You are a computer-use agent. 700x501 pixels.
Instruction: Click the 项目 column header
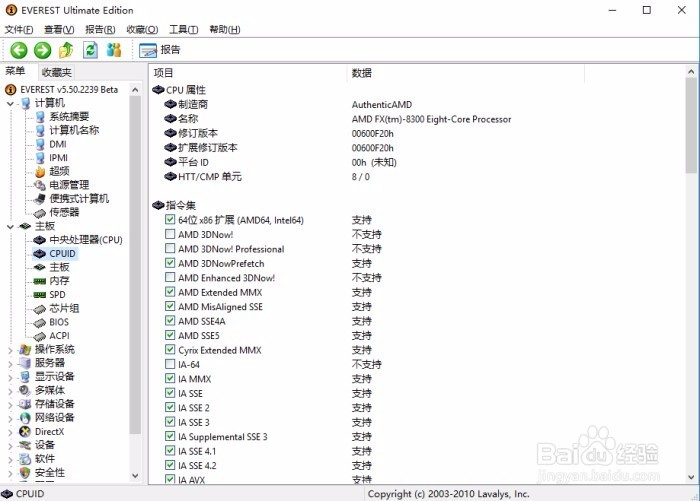coord(248,73)
